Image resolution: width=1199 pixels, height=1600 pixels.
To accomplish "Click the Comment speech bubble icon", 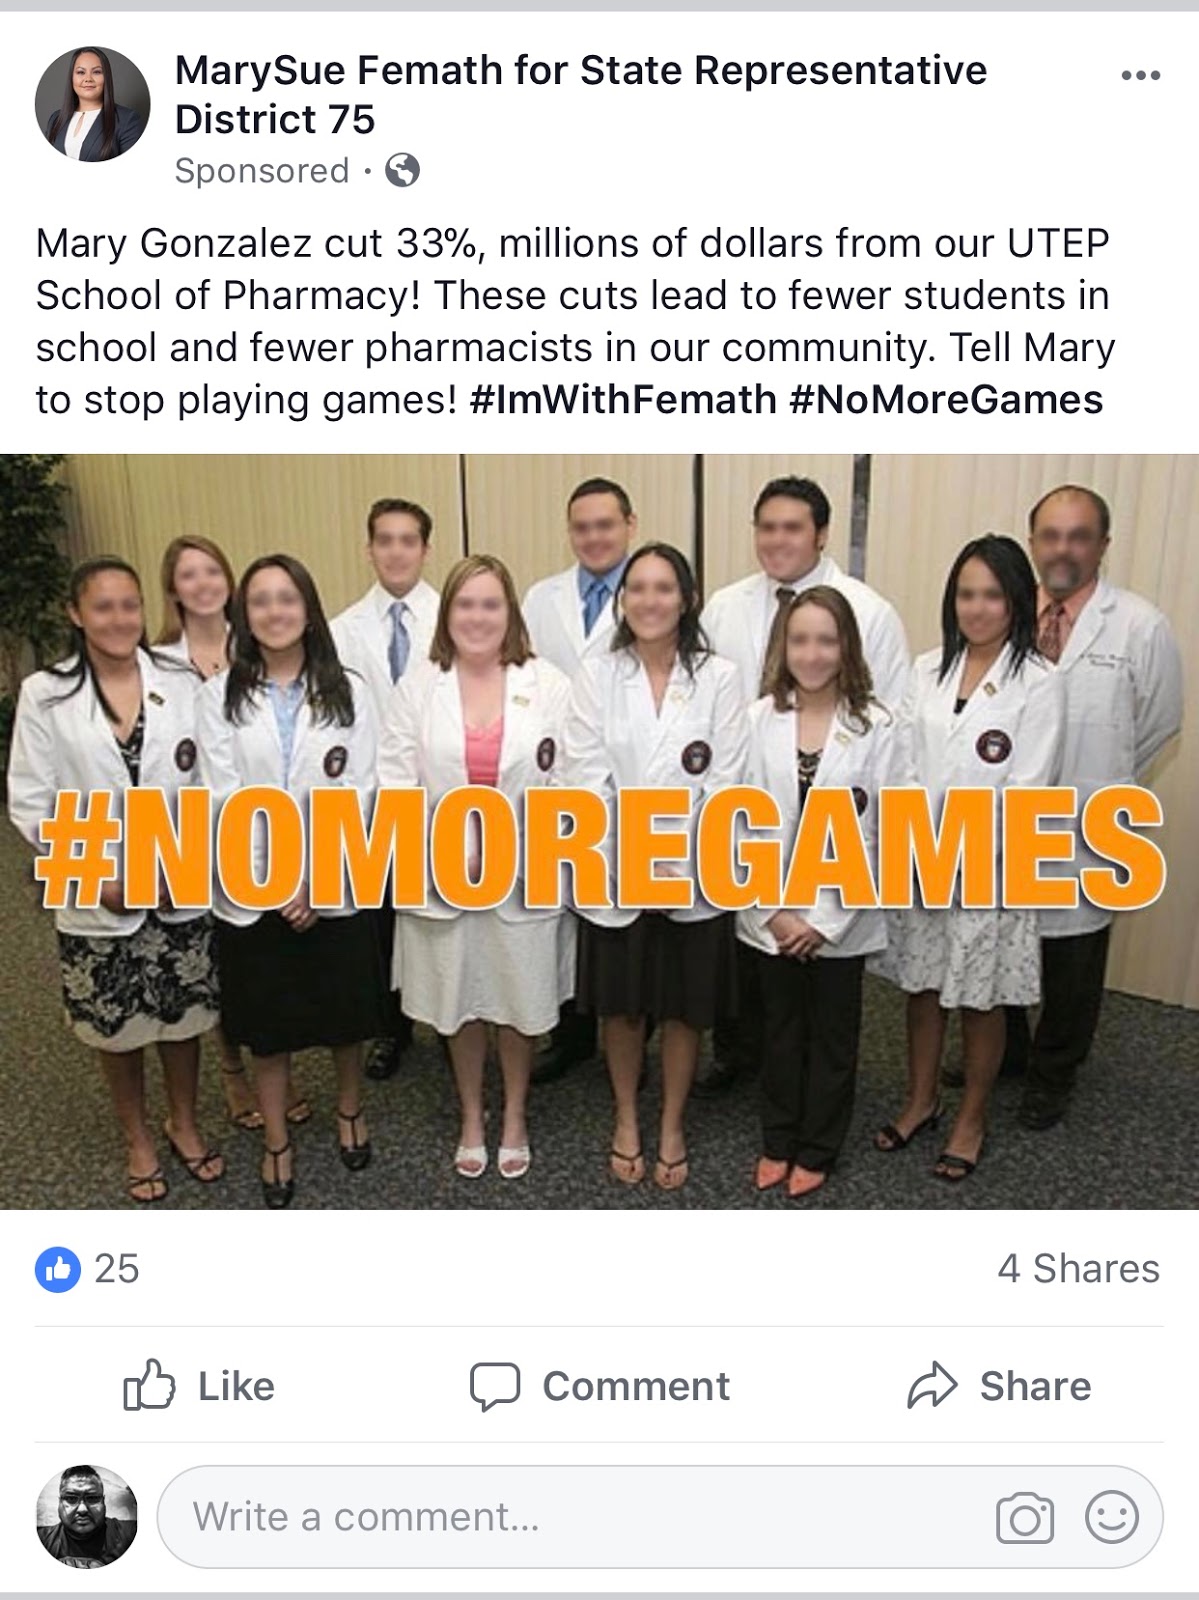I will pos(495,1387).
